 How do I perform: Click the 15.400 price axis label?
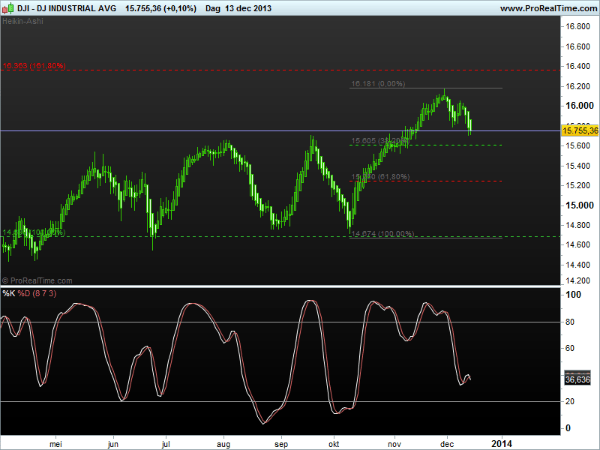click(578, 166)
